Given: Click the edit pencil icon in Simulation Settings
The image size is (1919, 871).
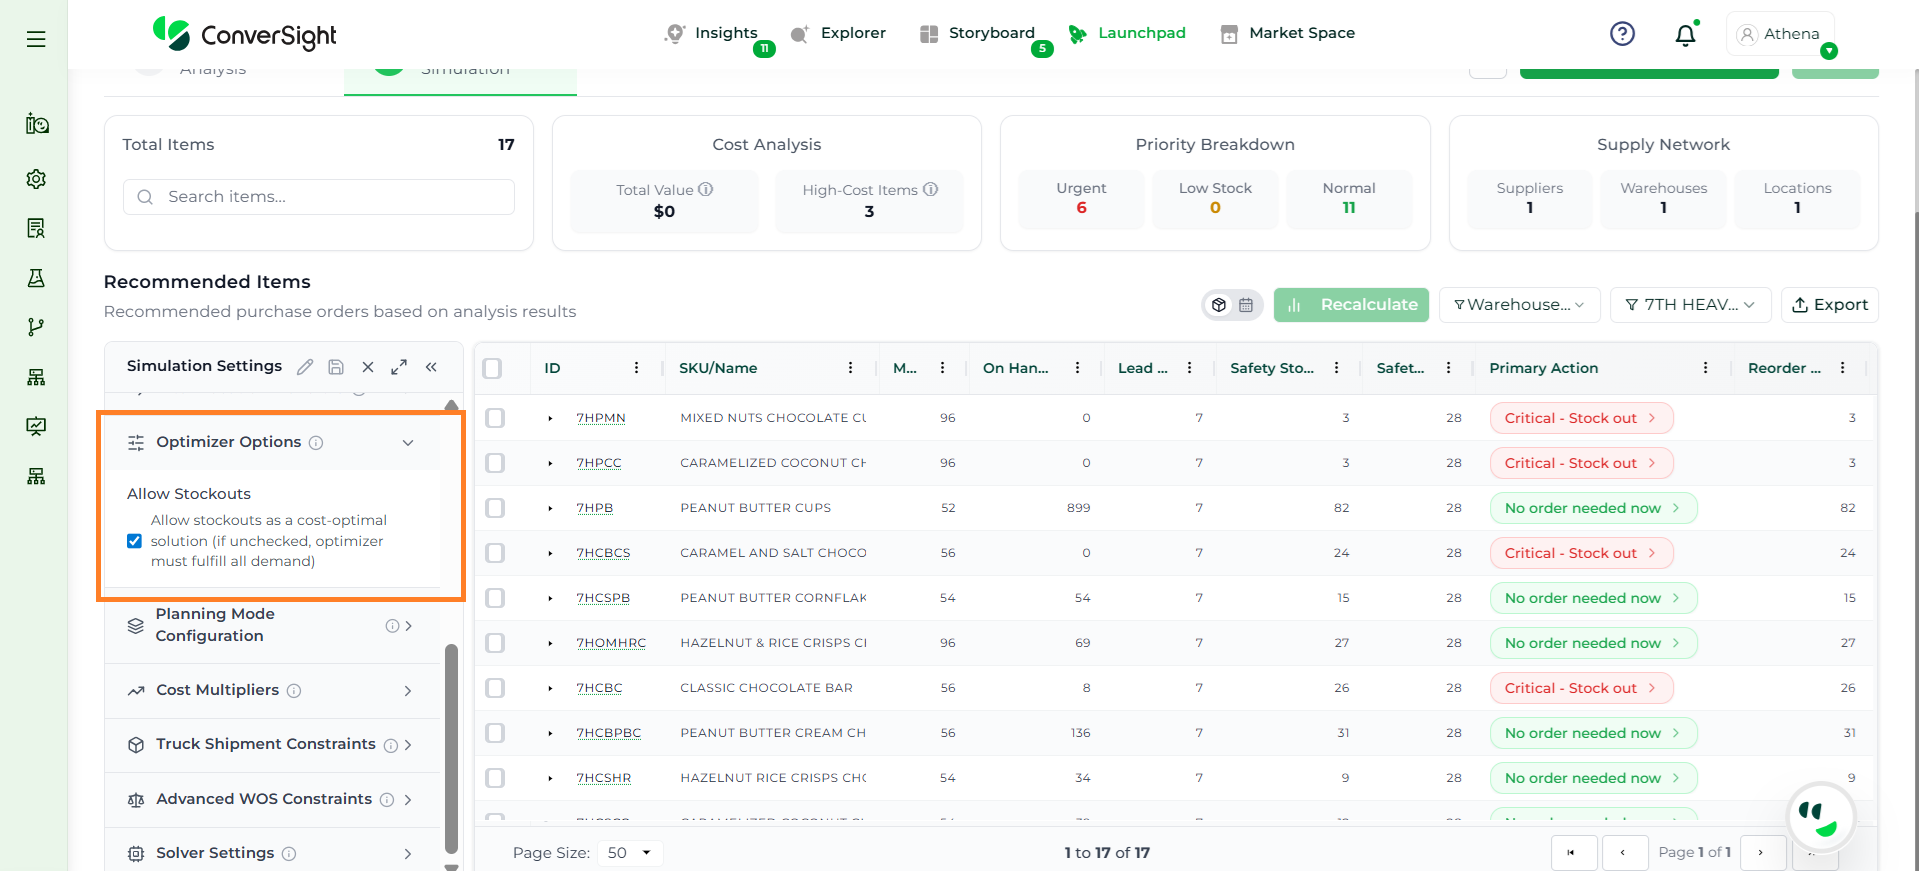Looking at the screenshot, I should 305,367.
